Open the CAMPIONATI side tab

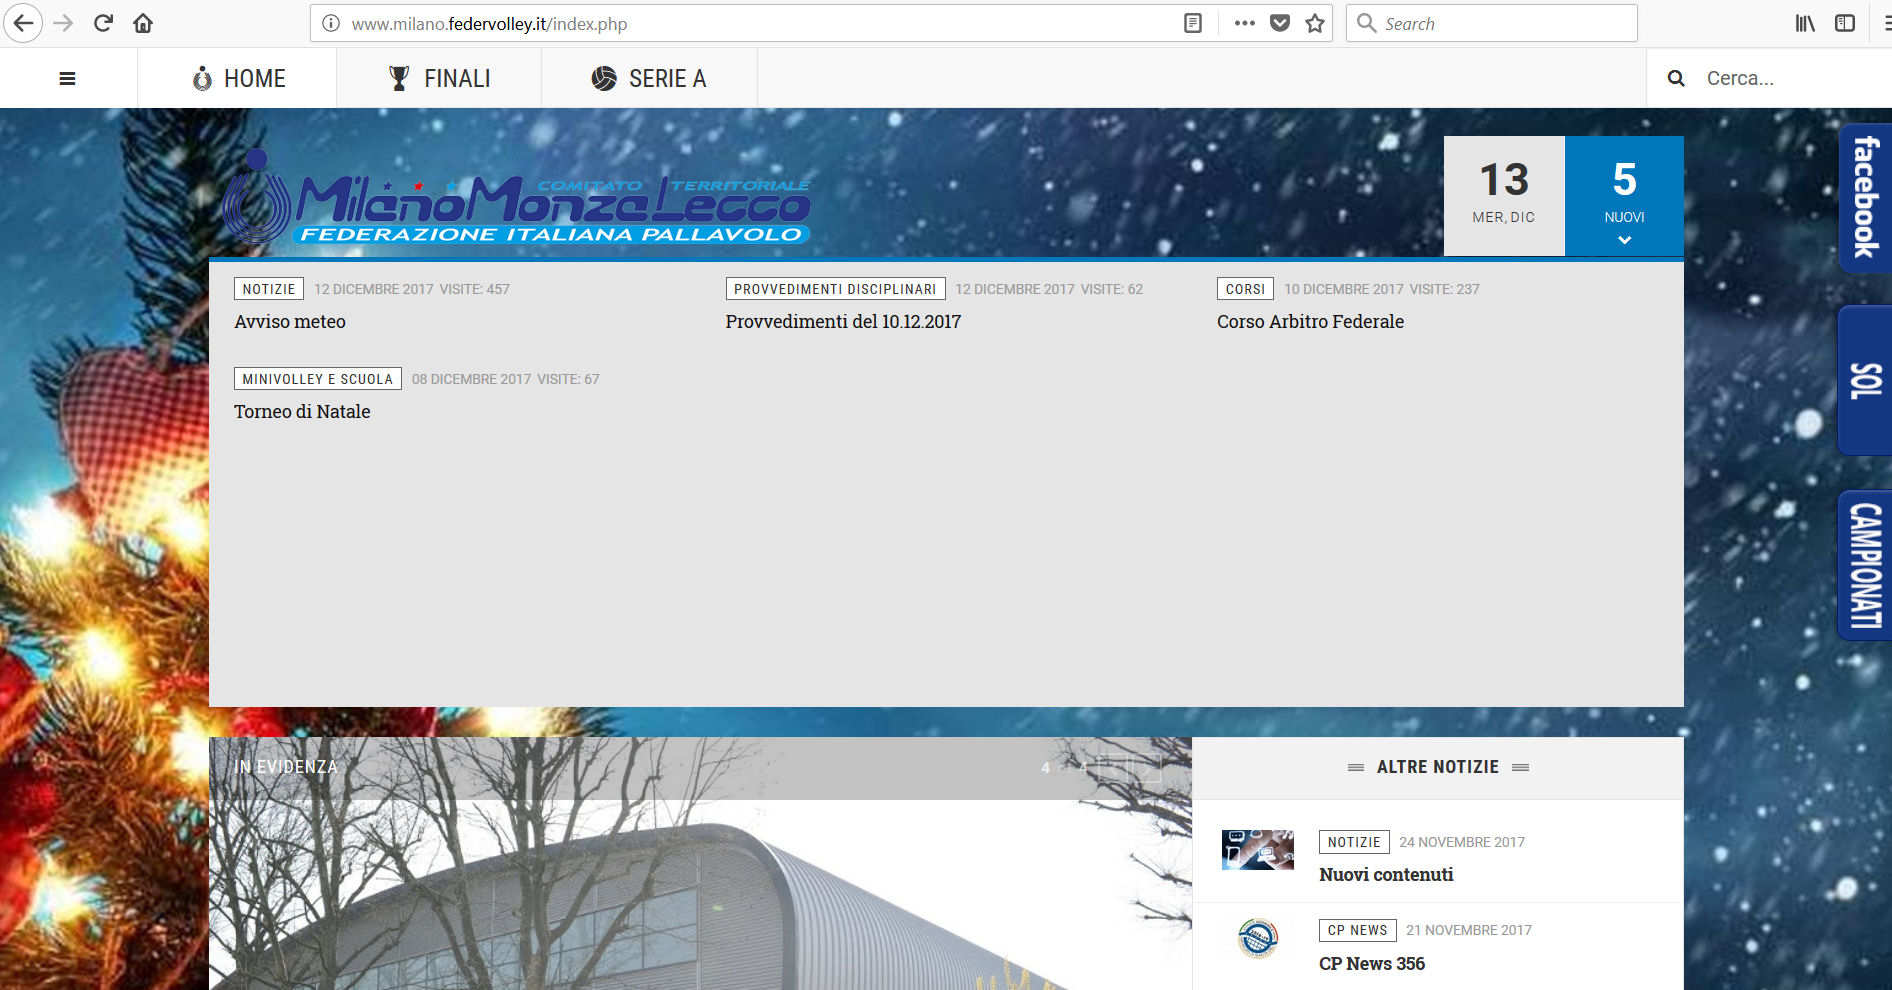tap(1866, 566)
